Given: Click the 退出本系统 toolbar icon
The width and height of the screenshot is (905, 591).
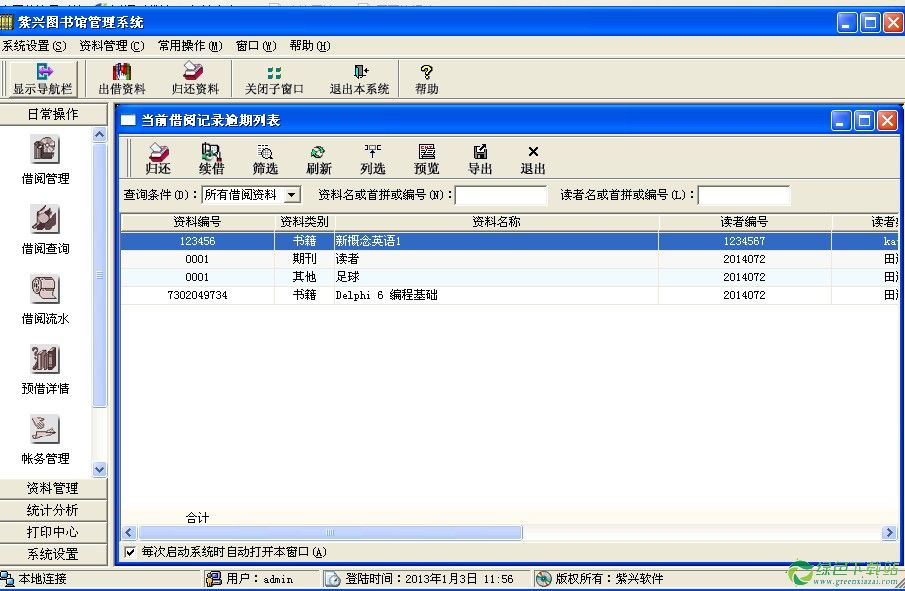Looking at the screenshot, I should tap(359, 79).
